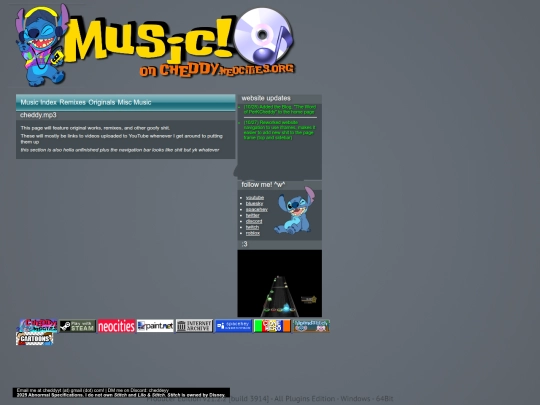The height and width of the screenshot is (405, 540).
Task: Click the ':3' section heading
Action: pyautogui.click(x=244, y=244)
